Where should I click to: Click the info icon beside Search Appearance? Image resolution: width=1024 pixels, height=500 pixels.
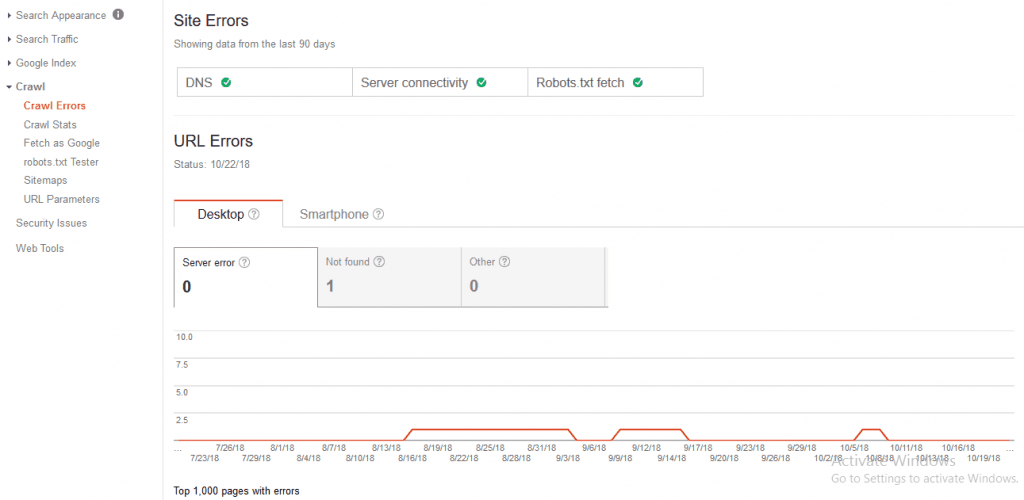(x=118, y=14)
